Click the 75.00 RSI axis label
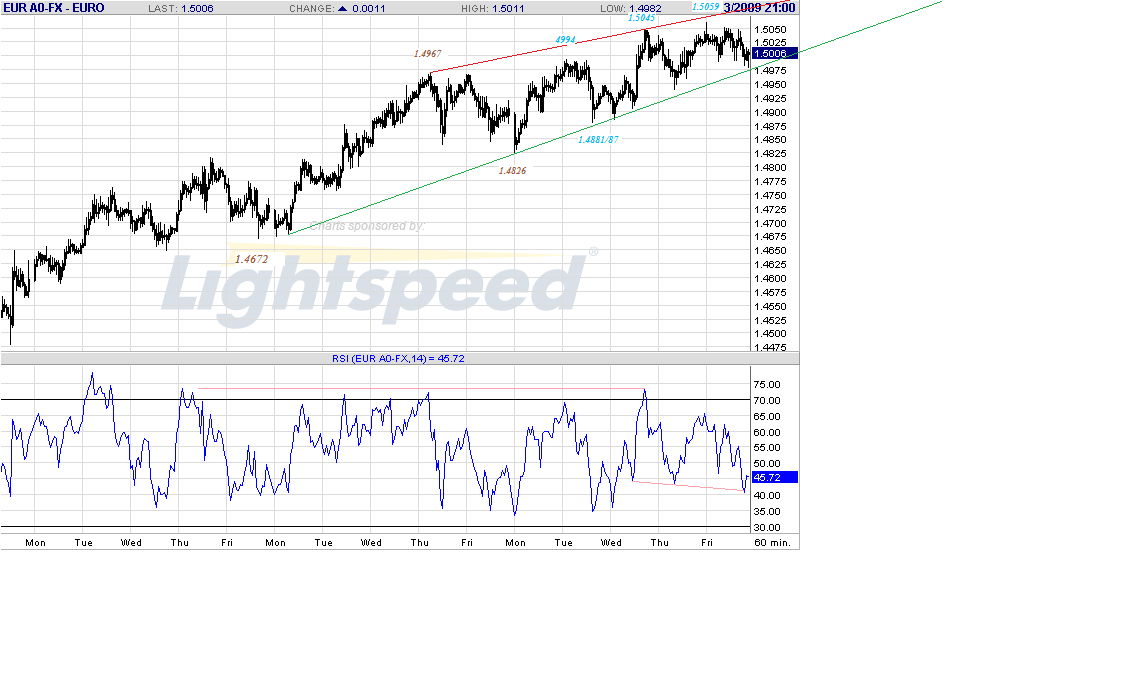The width and height of the screenshot is (1139, 675). coord(767,385)
